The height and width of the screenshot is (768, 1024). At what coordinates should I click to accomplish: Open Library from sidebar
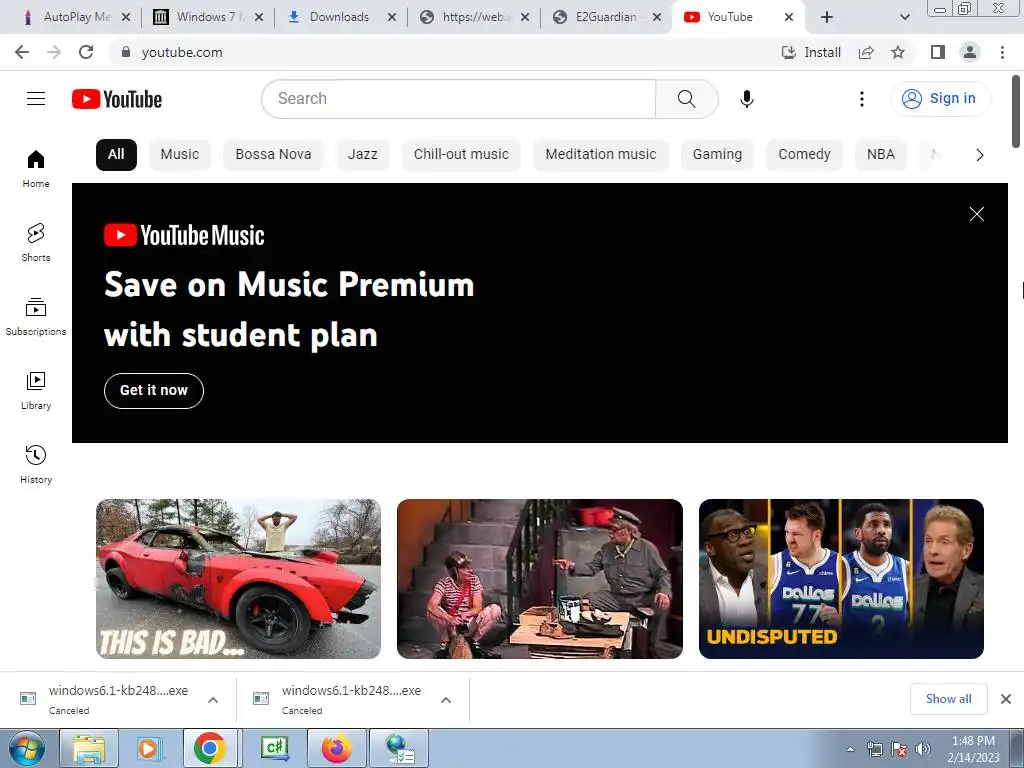click(36, 391)
